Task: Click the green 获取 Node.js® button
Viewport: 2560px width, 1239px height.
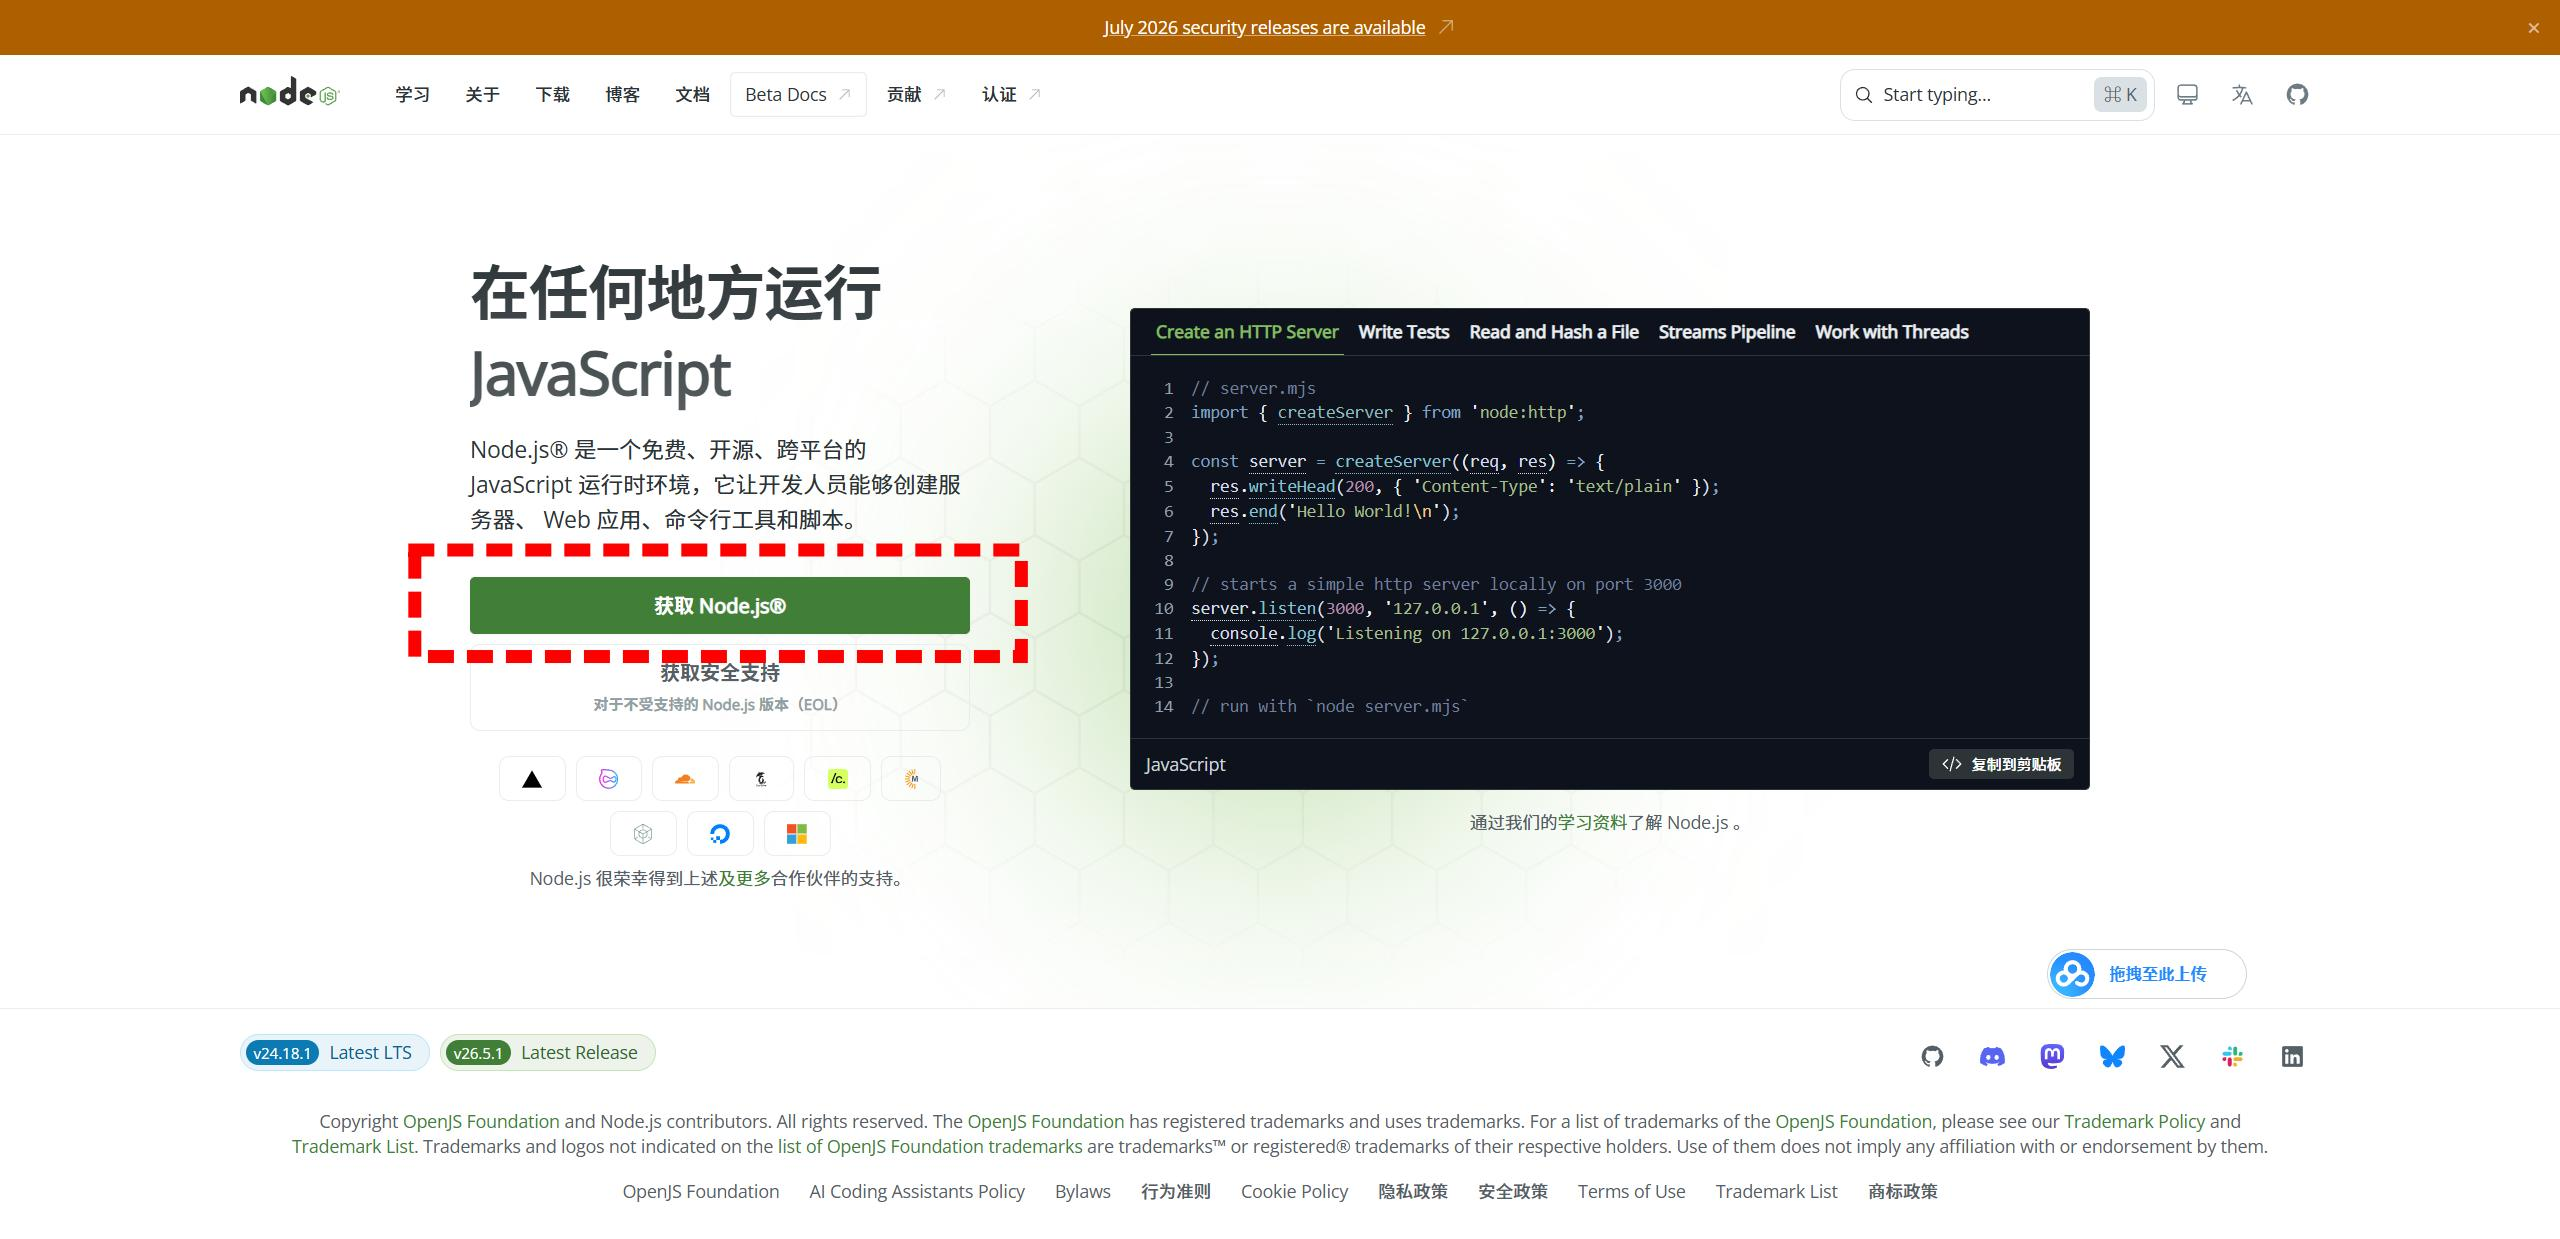Action: click(x=720, y=605)
